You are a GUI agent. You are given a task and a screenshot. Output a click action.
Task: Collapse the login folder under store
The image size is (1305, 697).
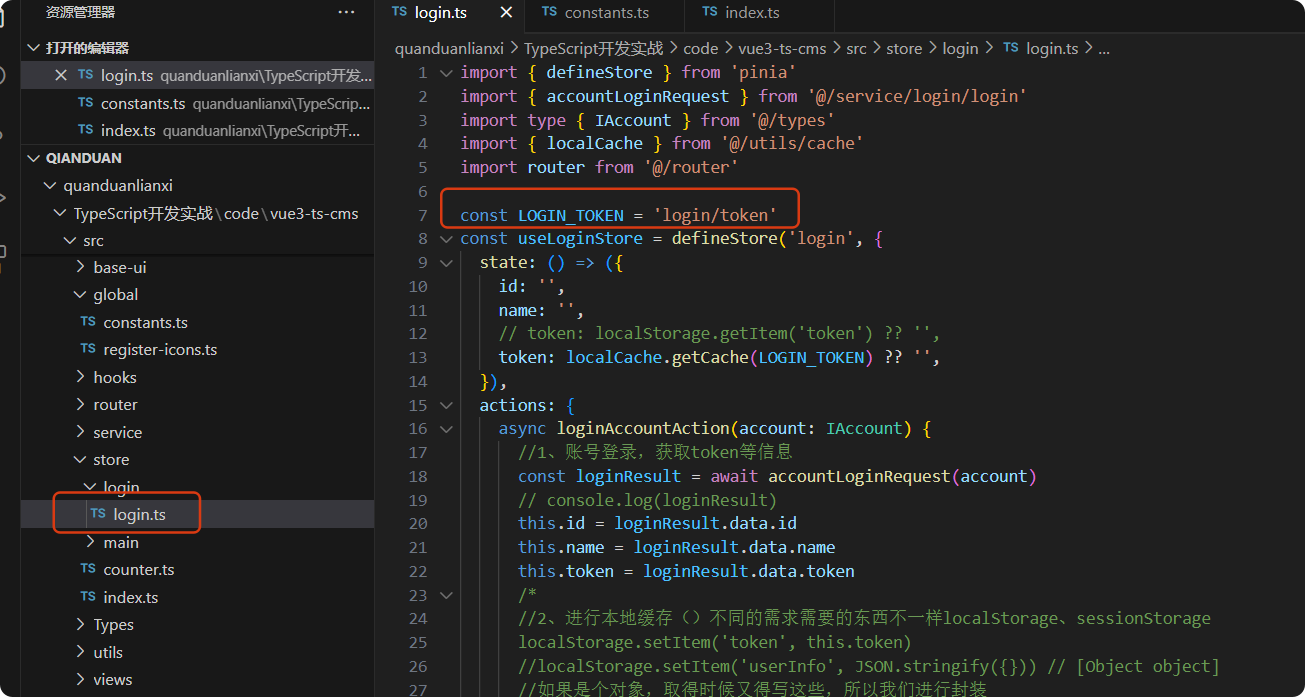pyautogui.click(x=91, y=487)
